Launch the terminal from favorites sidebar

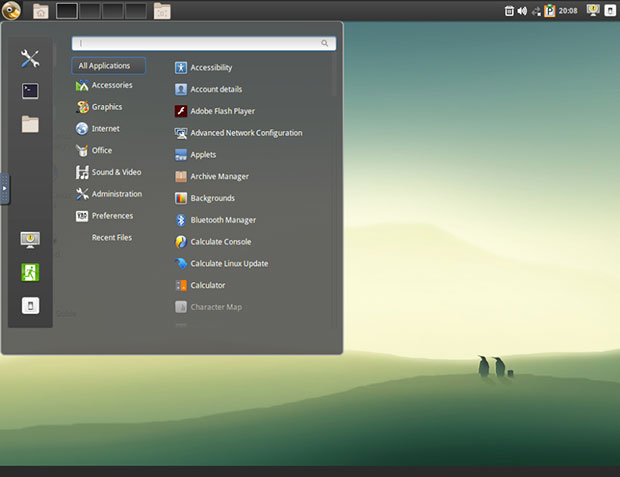point(30,91)
